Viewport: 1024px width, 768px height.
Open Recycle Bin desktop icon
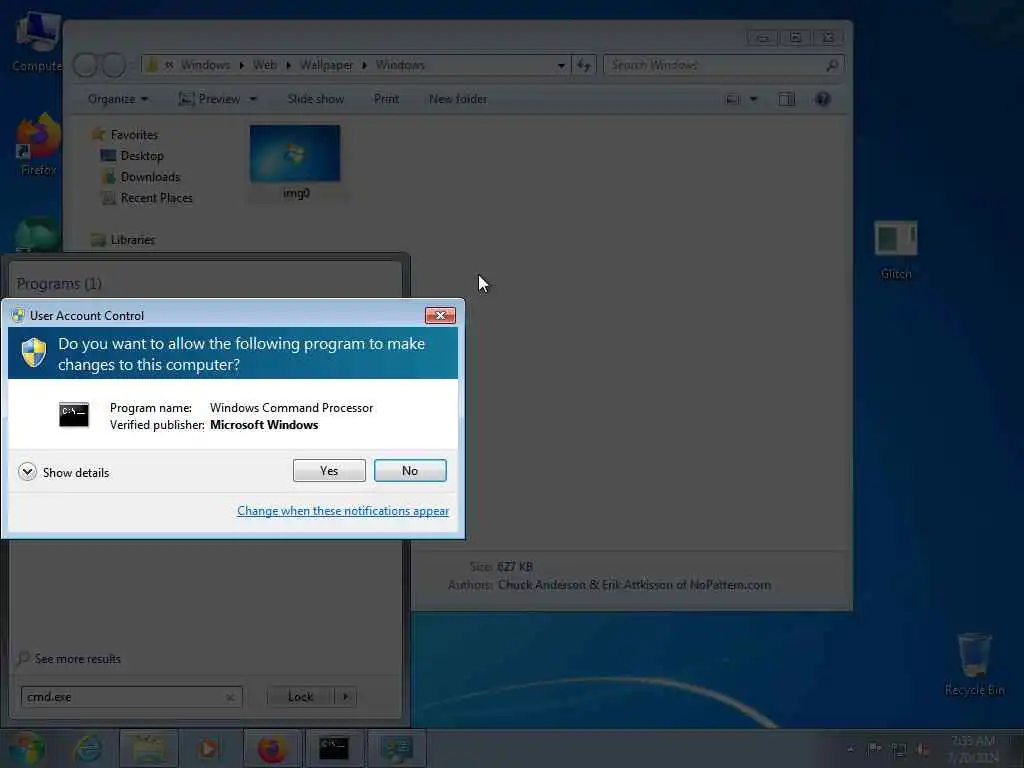click(x=974, y=664)
